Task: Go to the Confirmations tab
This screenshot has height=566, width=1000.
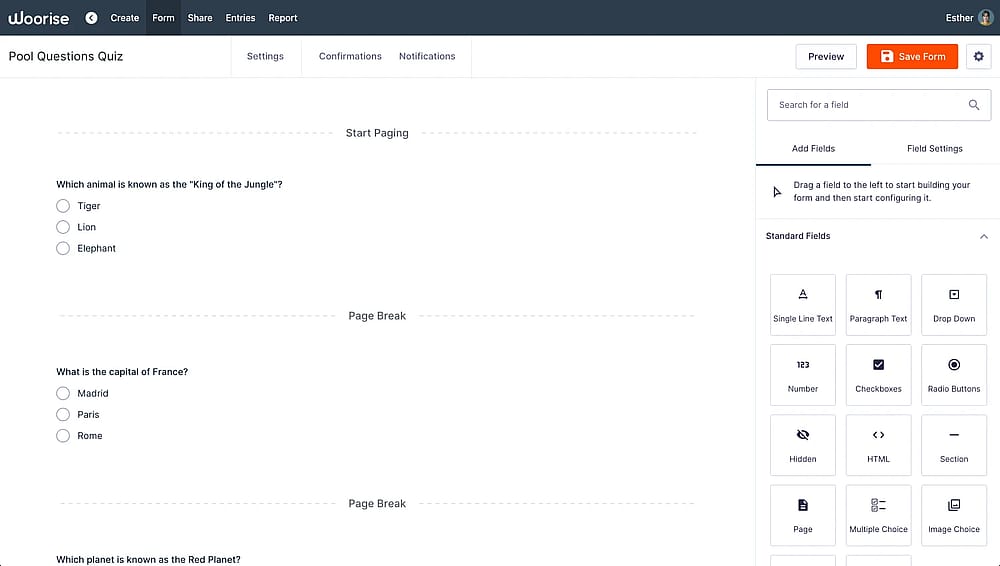Action: tap(350, 56)
